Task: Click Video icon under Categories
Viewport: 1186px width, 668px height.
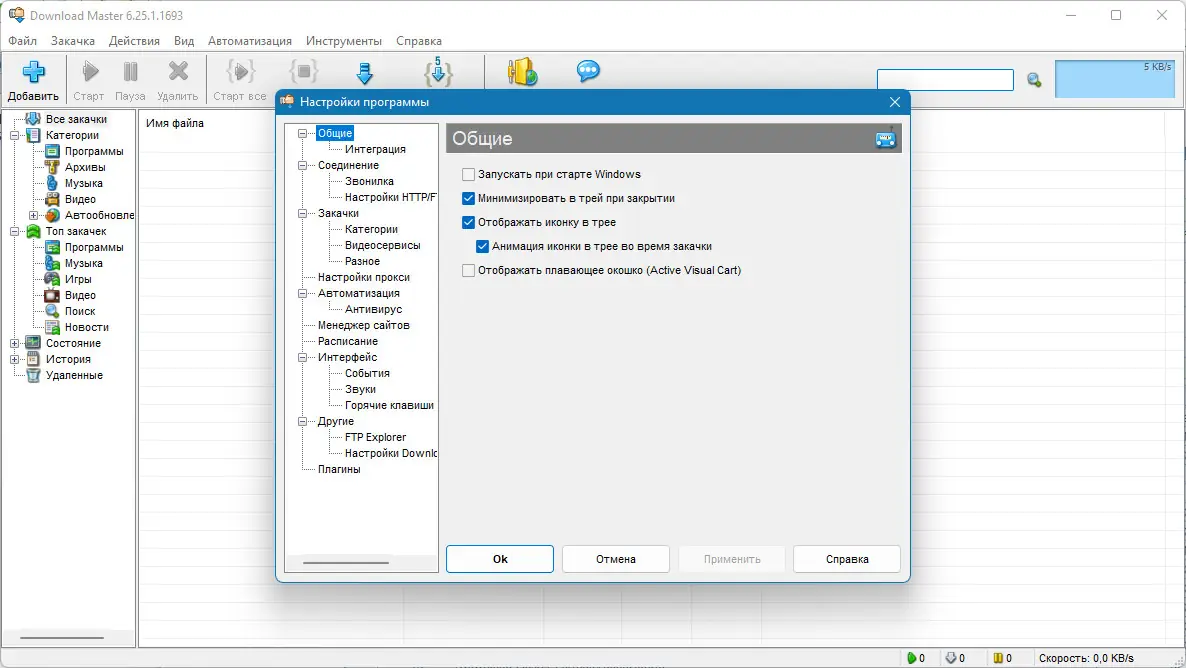Action: point(52,199)
